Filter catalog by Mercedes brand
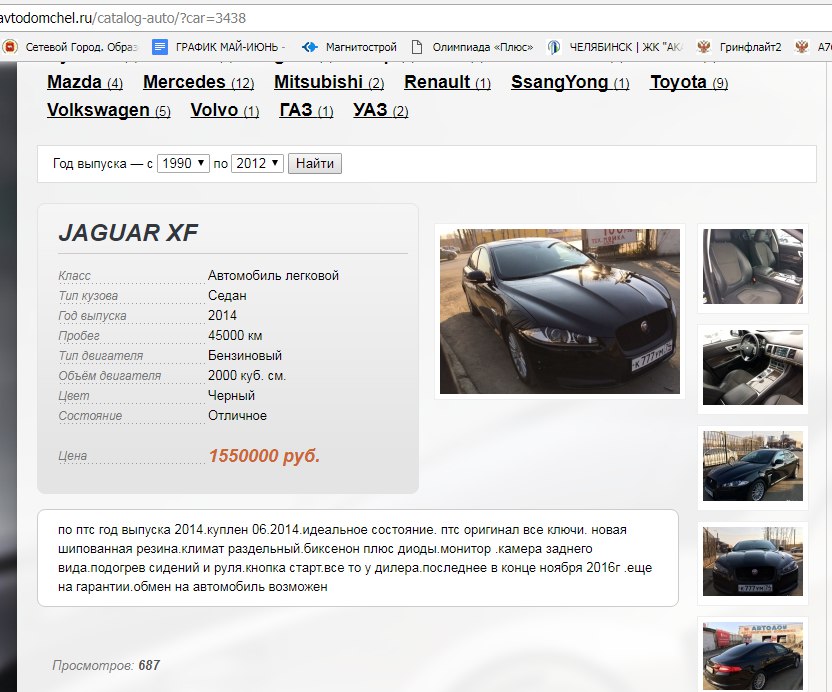The height and width of the screenshot is (692, 832). (x=184, y=82)
